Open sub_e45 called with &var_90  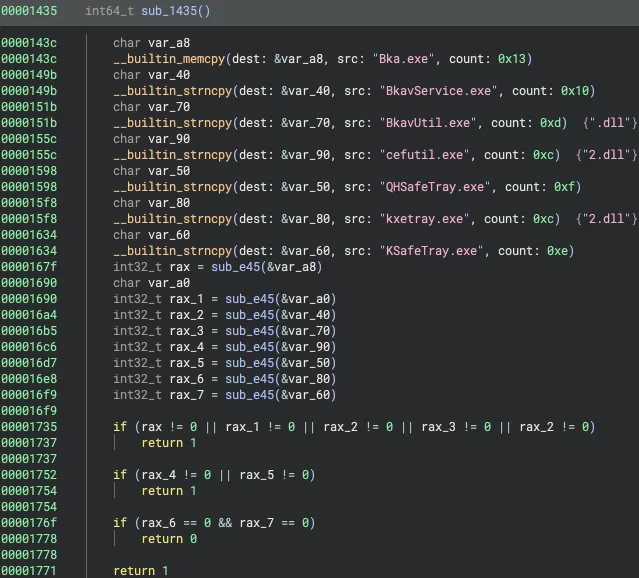(x=250, y=347)
